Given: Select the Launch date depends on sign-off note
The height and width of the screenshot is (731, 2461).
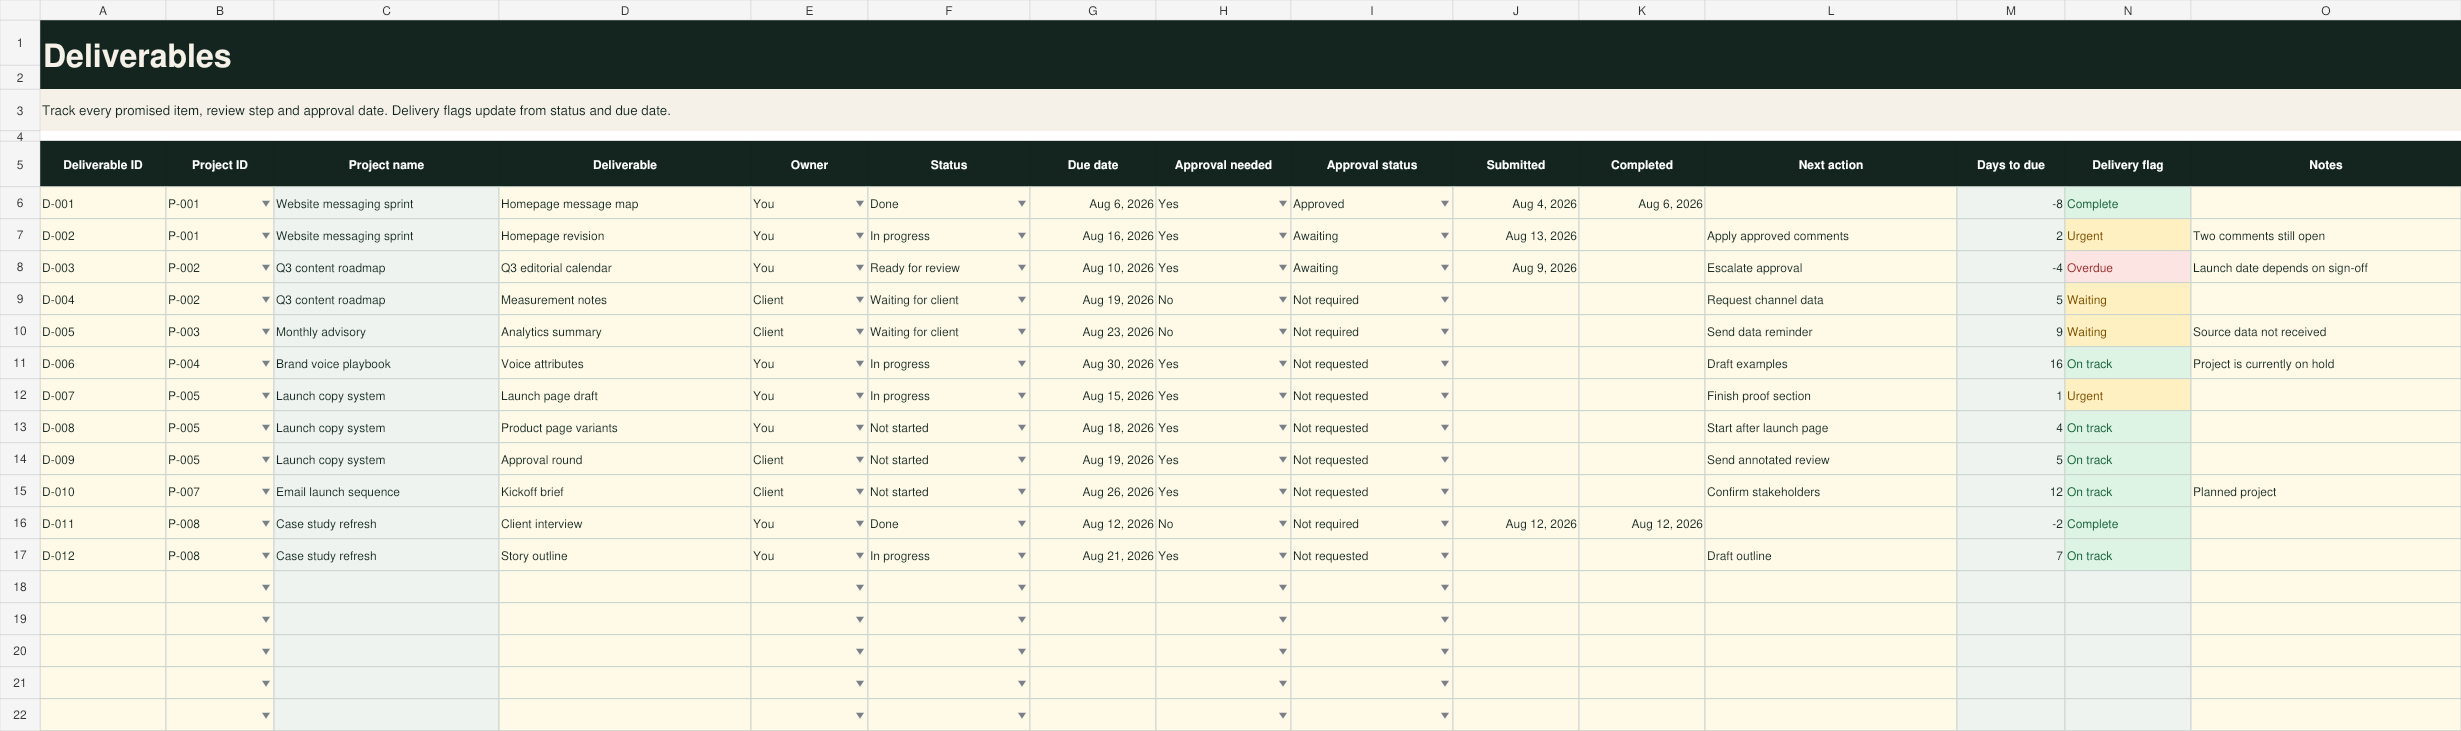Looking at the screenshot, I should 2325,268.
